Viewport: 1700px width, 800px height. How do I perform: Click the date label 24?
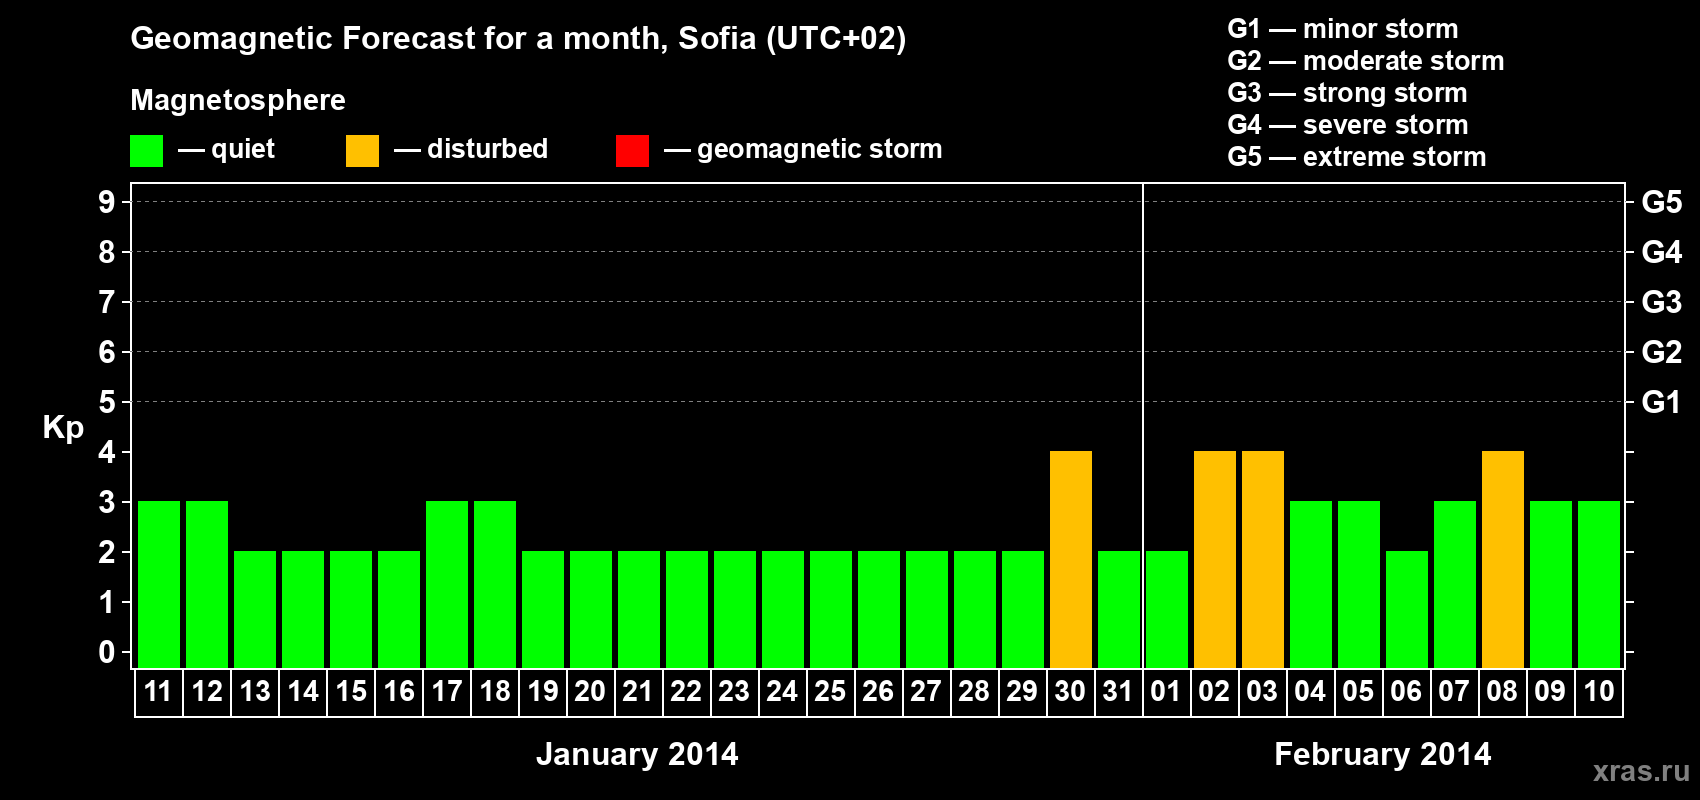click(x=782, y=691)
